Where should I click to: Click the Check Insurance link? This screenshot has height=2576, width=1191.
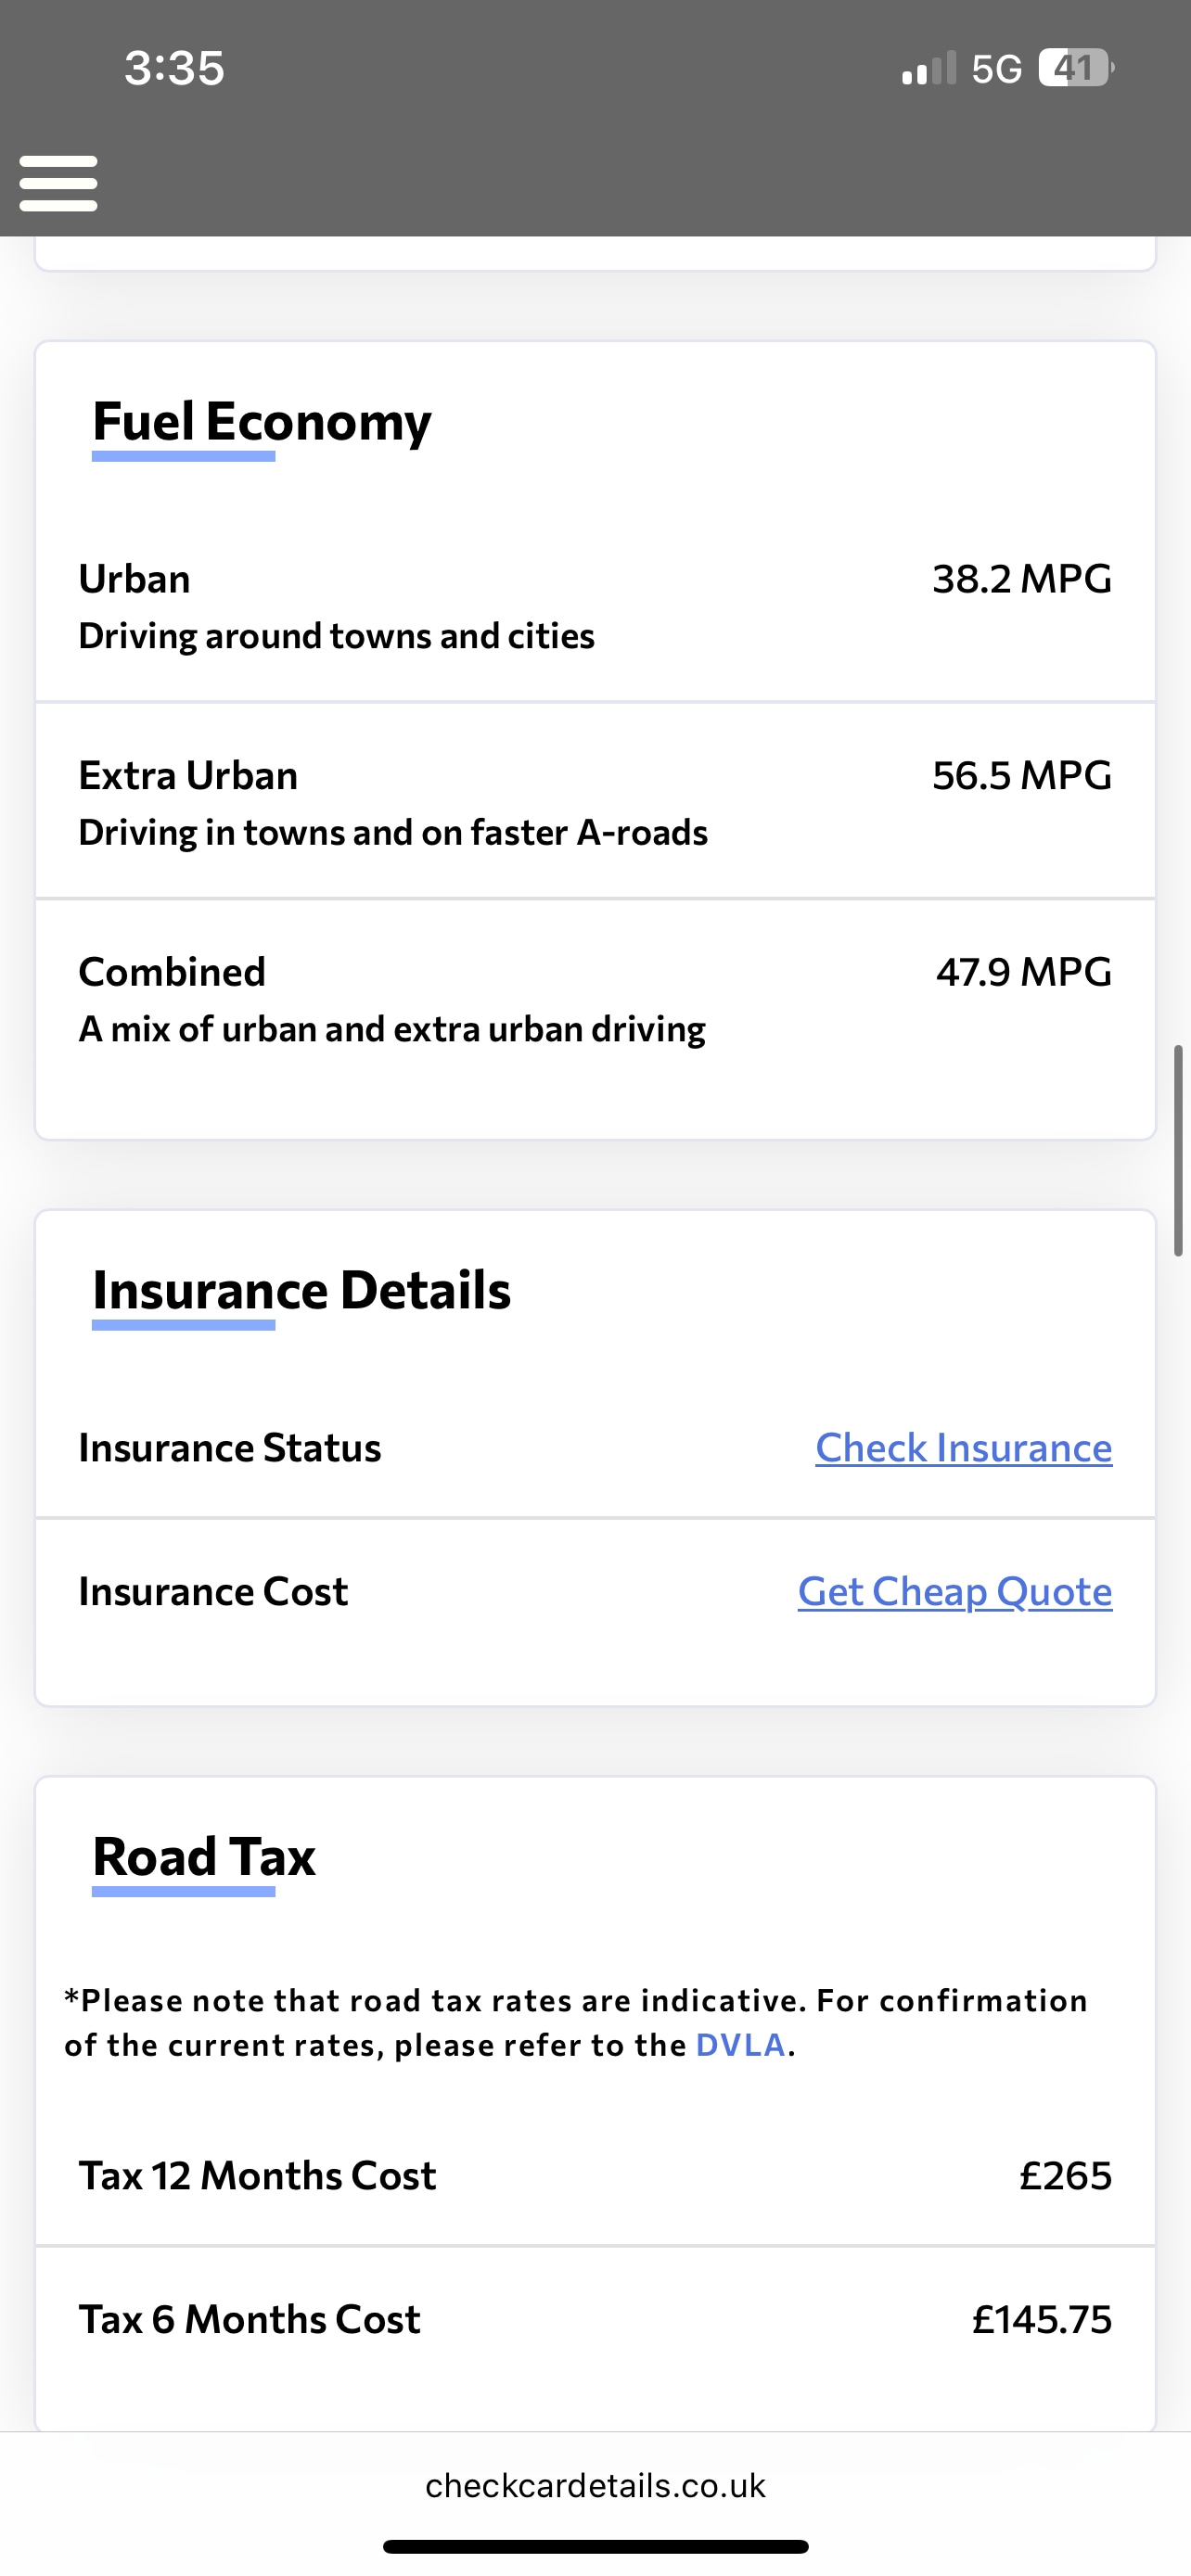pyautogui.click(x=963, y=1448)
